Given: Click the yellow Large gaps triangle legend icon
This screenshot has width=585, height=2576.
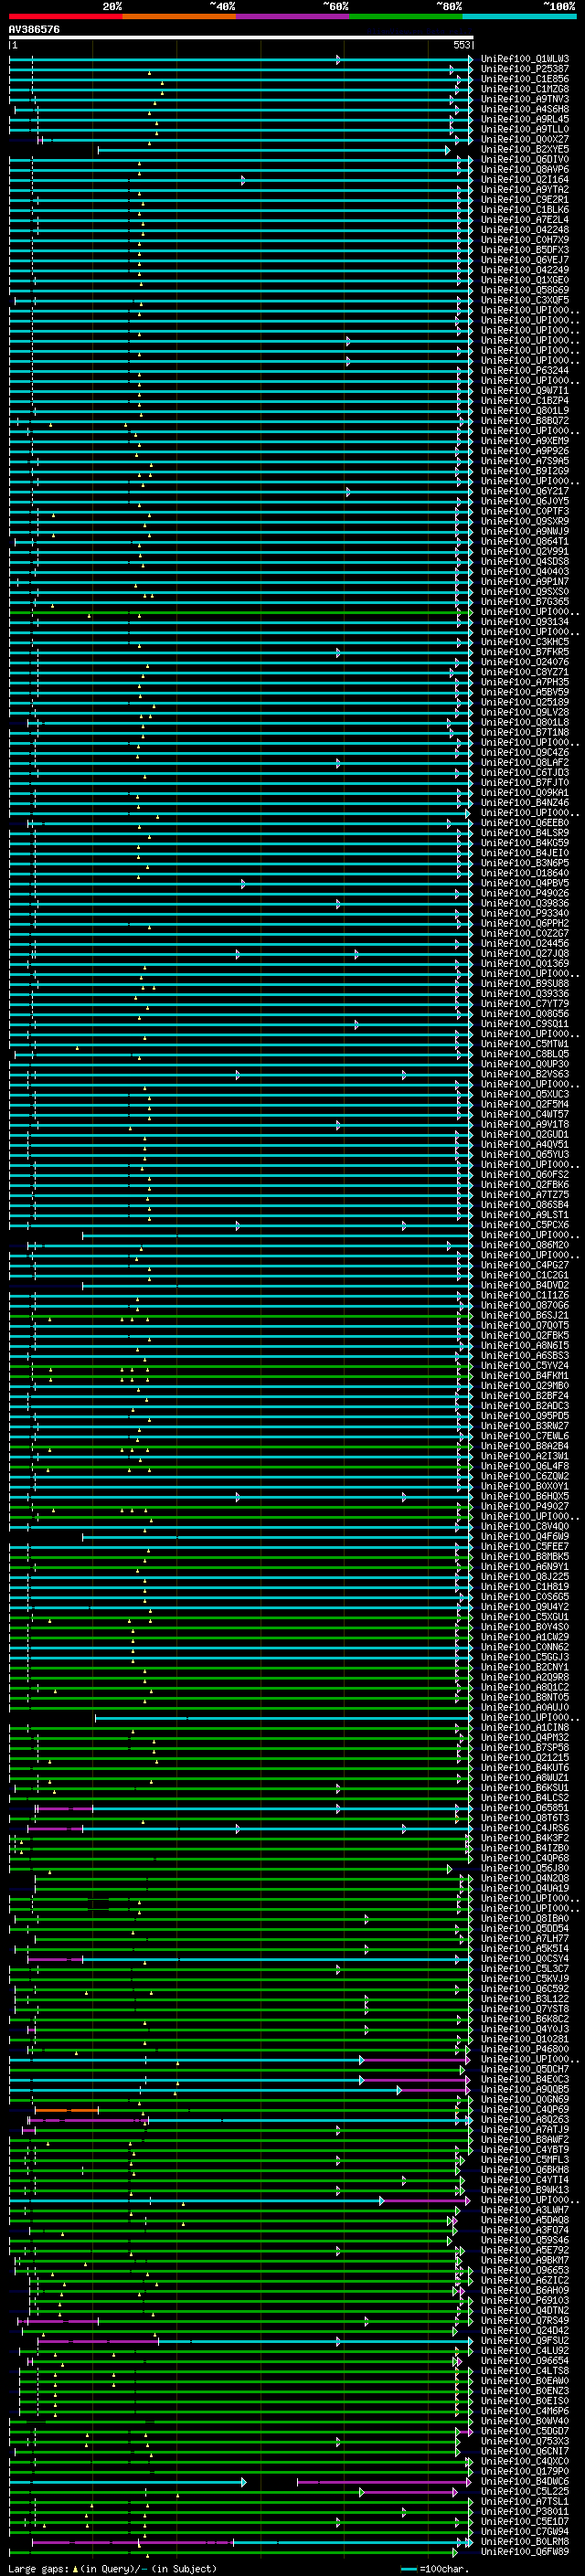Looking at the screenshot, I should 75,2569.
